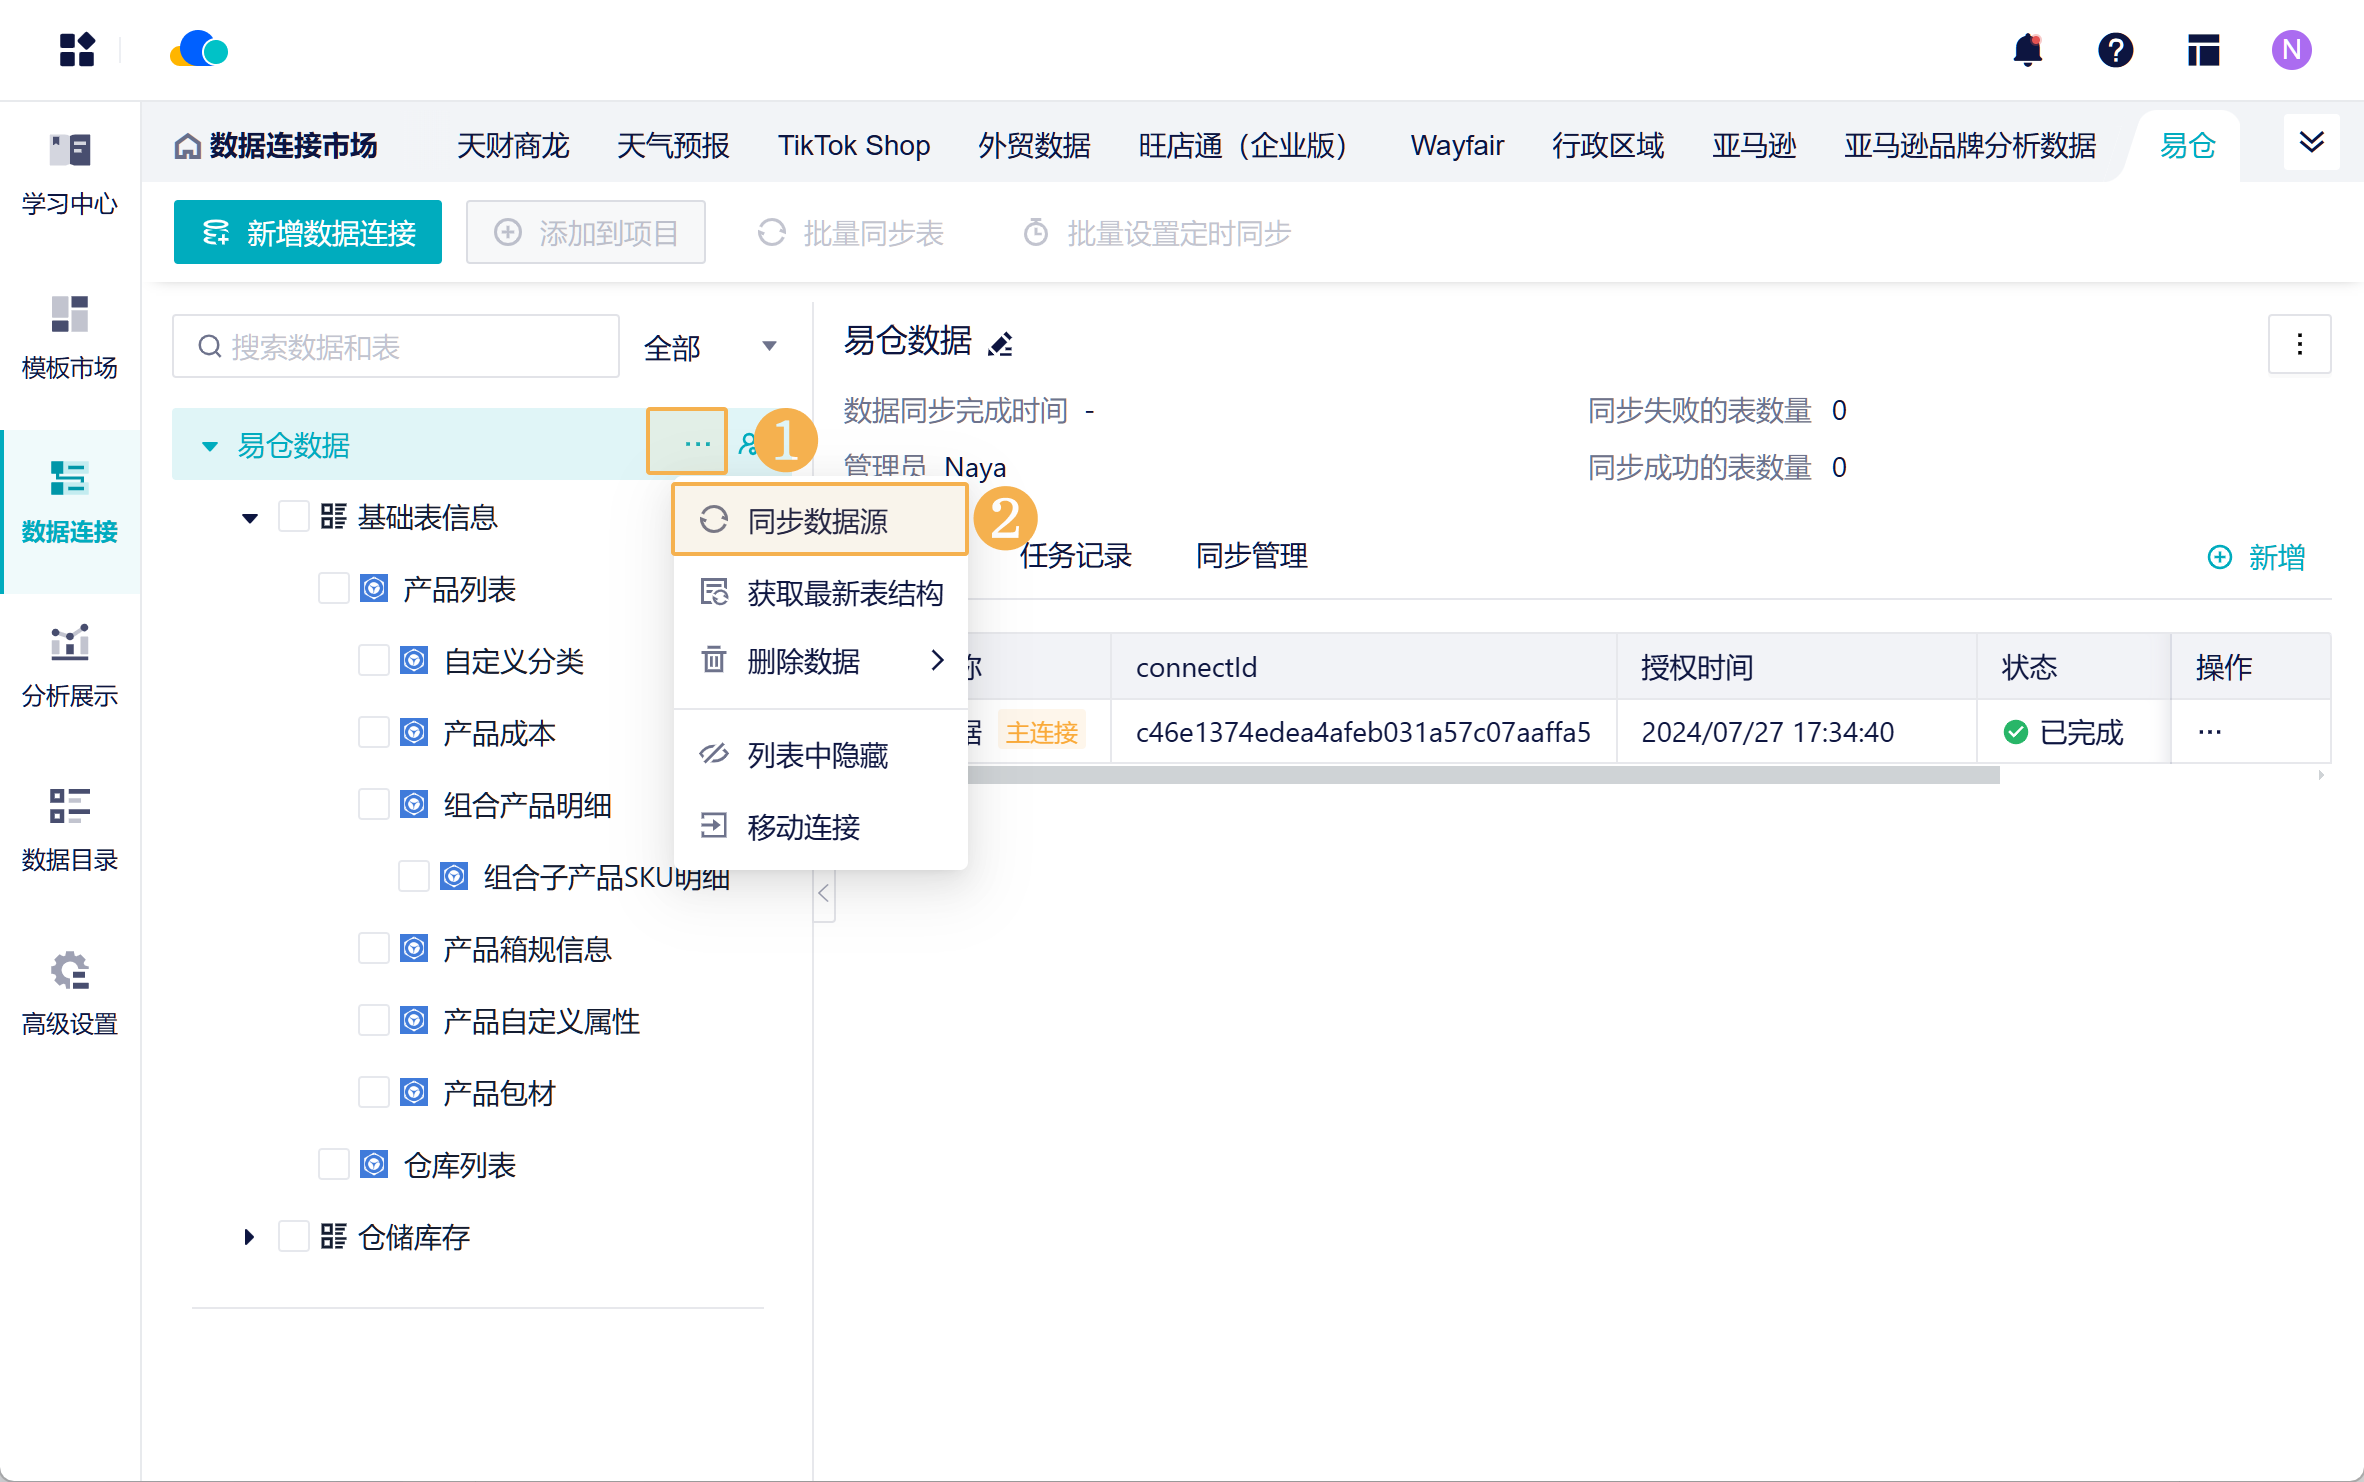Tick the 基础表信息 folder checkbox
The width and height of the screenshot is (2364, 1482).
[293, 517]
